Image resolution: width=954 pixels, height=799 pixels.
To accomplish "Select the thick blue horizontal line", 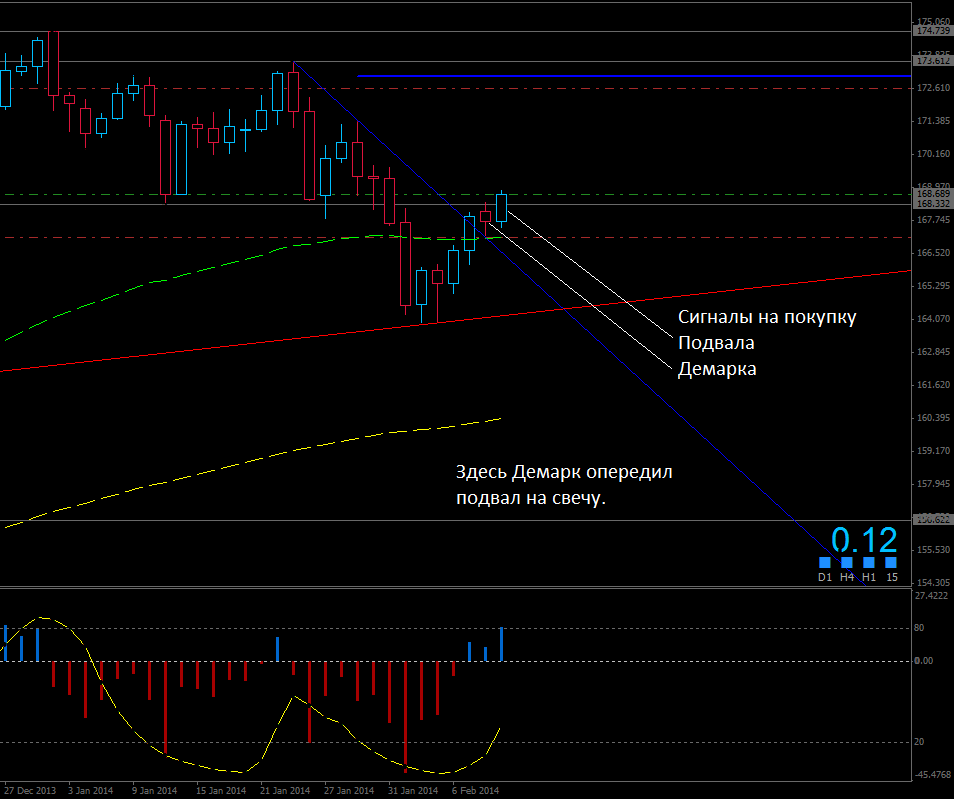I will point(634,76).
